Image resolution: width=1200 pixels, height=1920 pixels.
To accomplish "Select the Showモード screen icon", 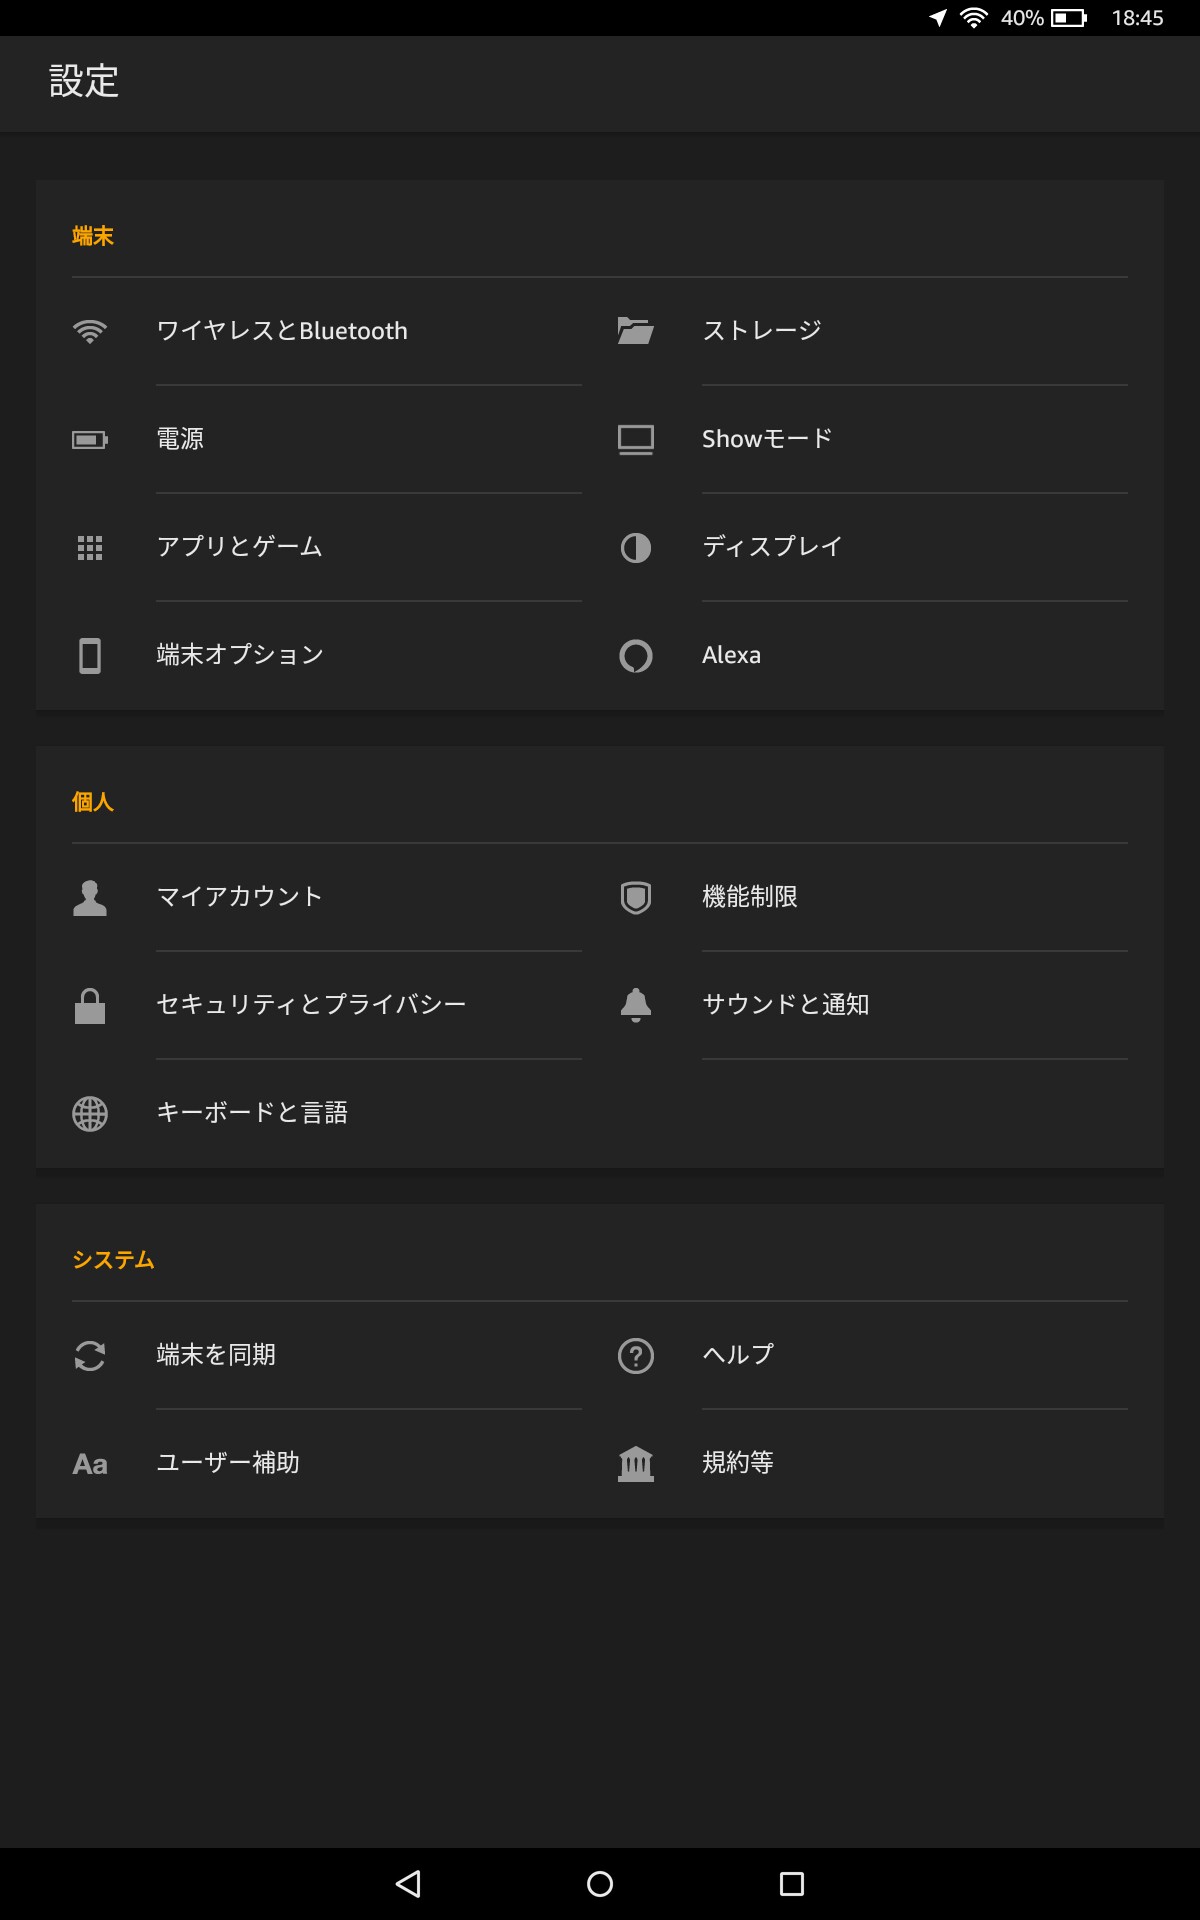I will click(635, 439).
